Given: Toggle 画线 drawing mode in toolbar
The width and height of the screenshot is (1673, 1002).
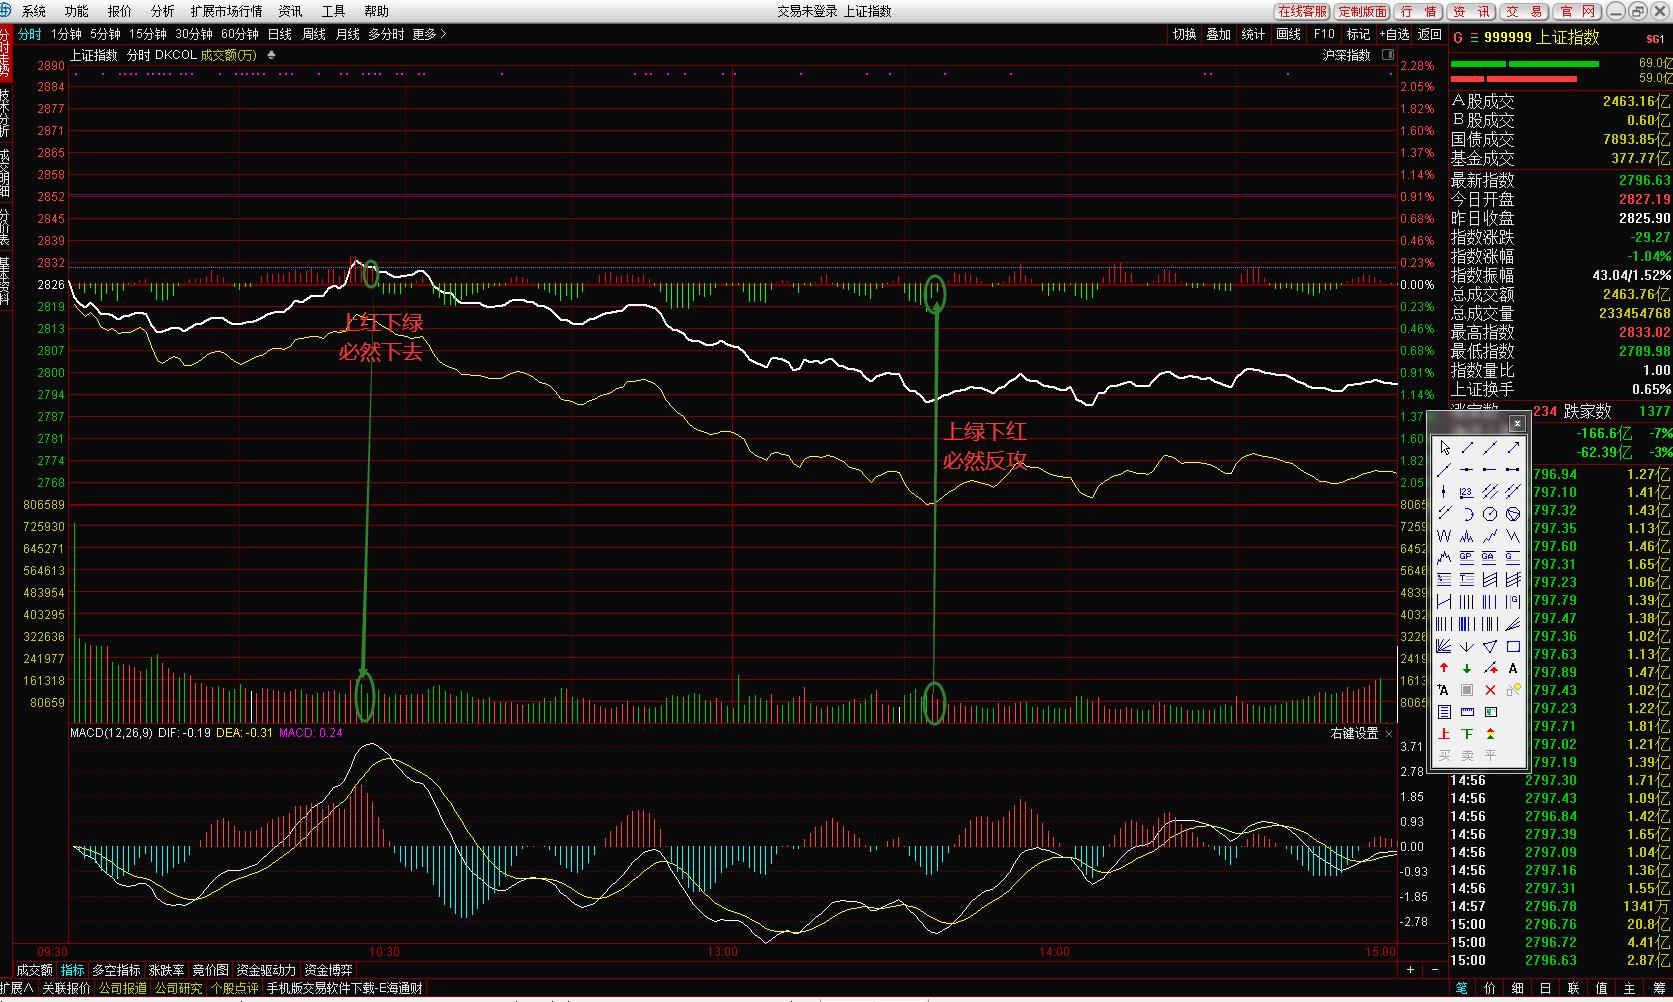Looking at the screenshot, I should (1289, 34).
